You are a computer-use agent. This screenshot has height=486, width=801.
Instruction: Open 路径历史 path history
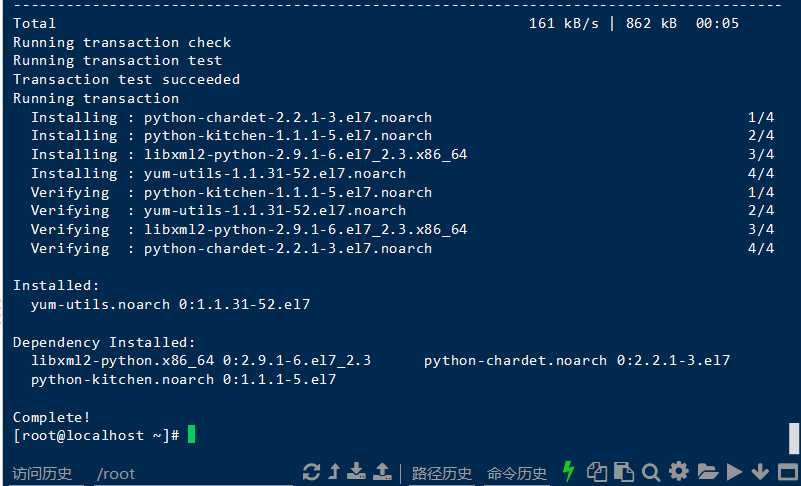pyautogui.click(x=441, y=474)
